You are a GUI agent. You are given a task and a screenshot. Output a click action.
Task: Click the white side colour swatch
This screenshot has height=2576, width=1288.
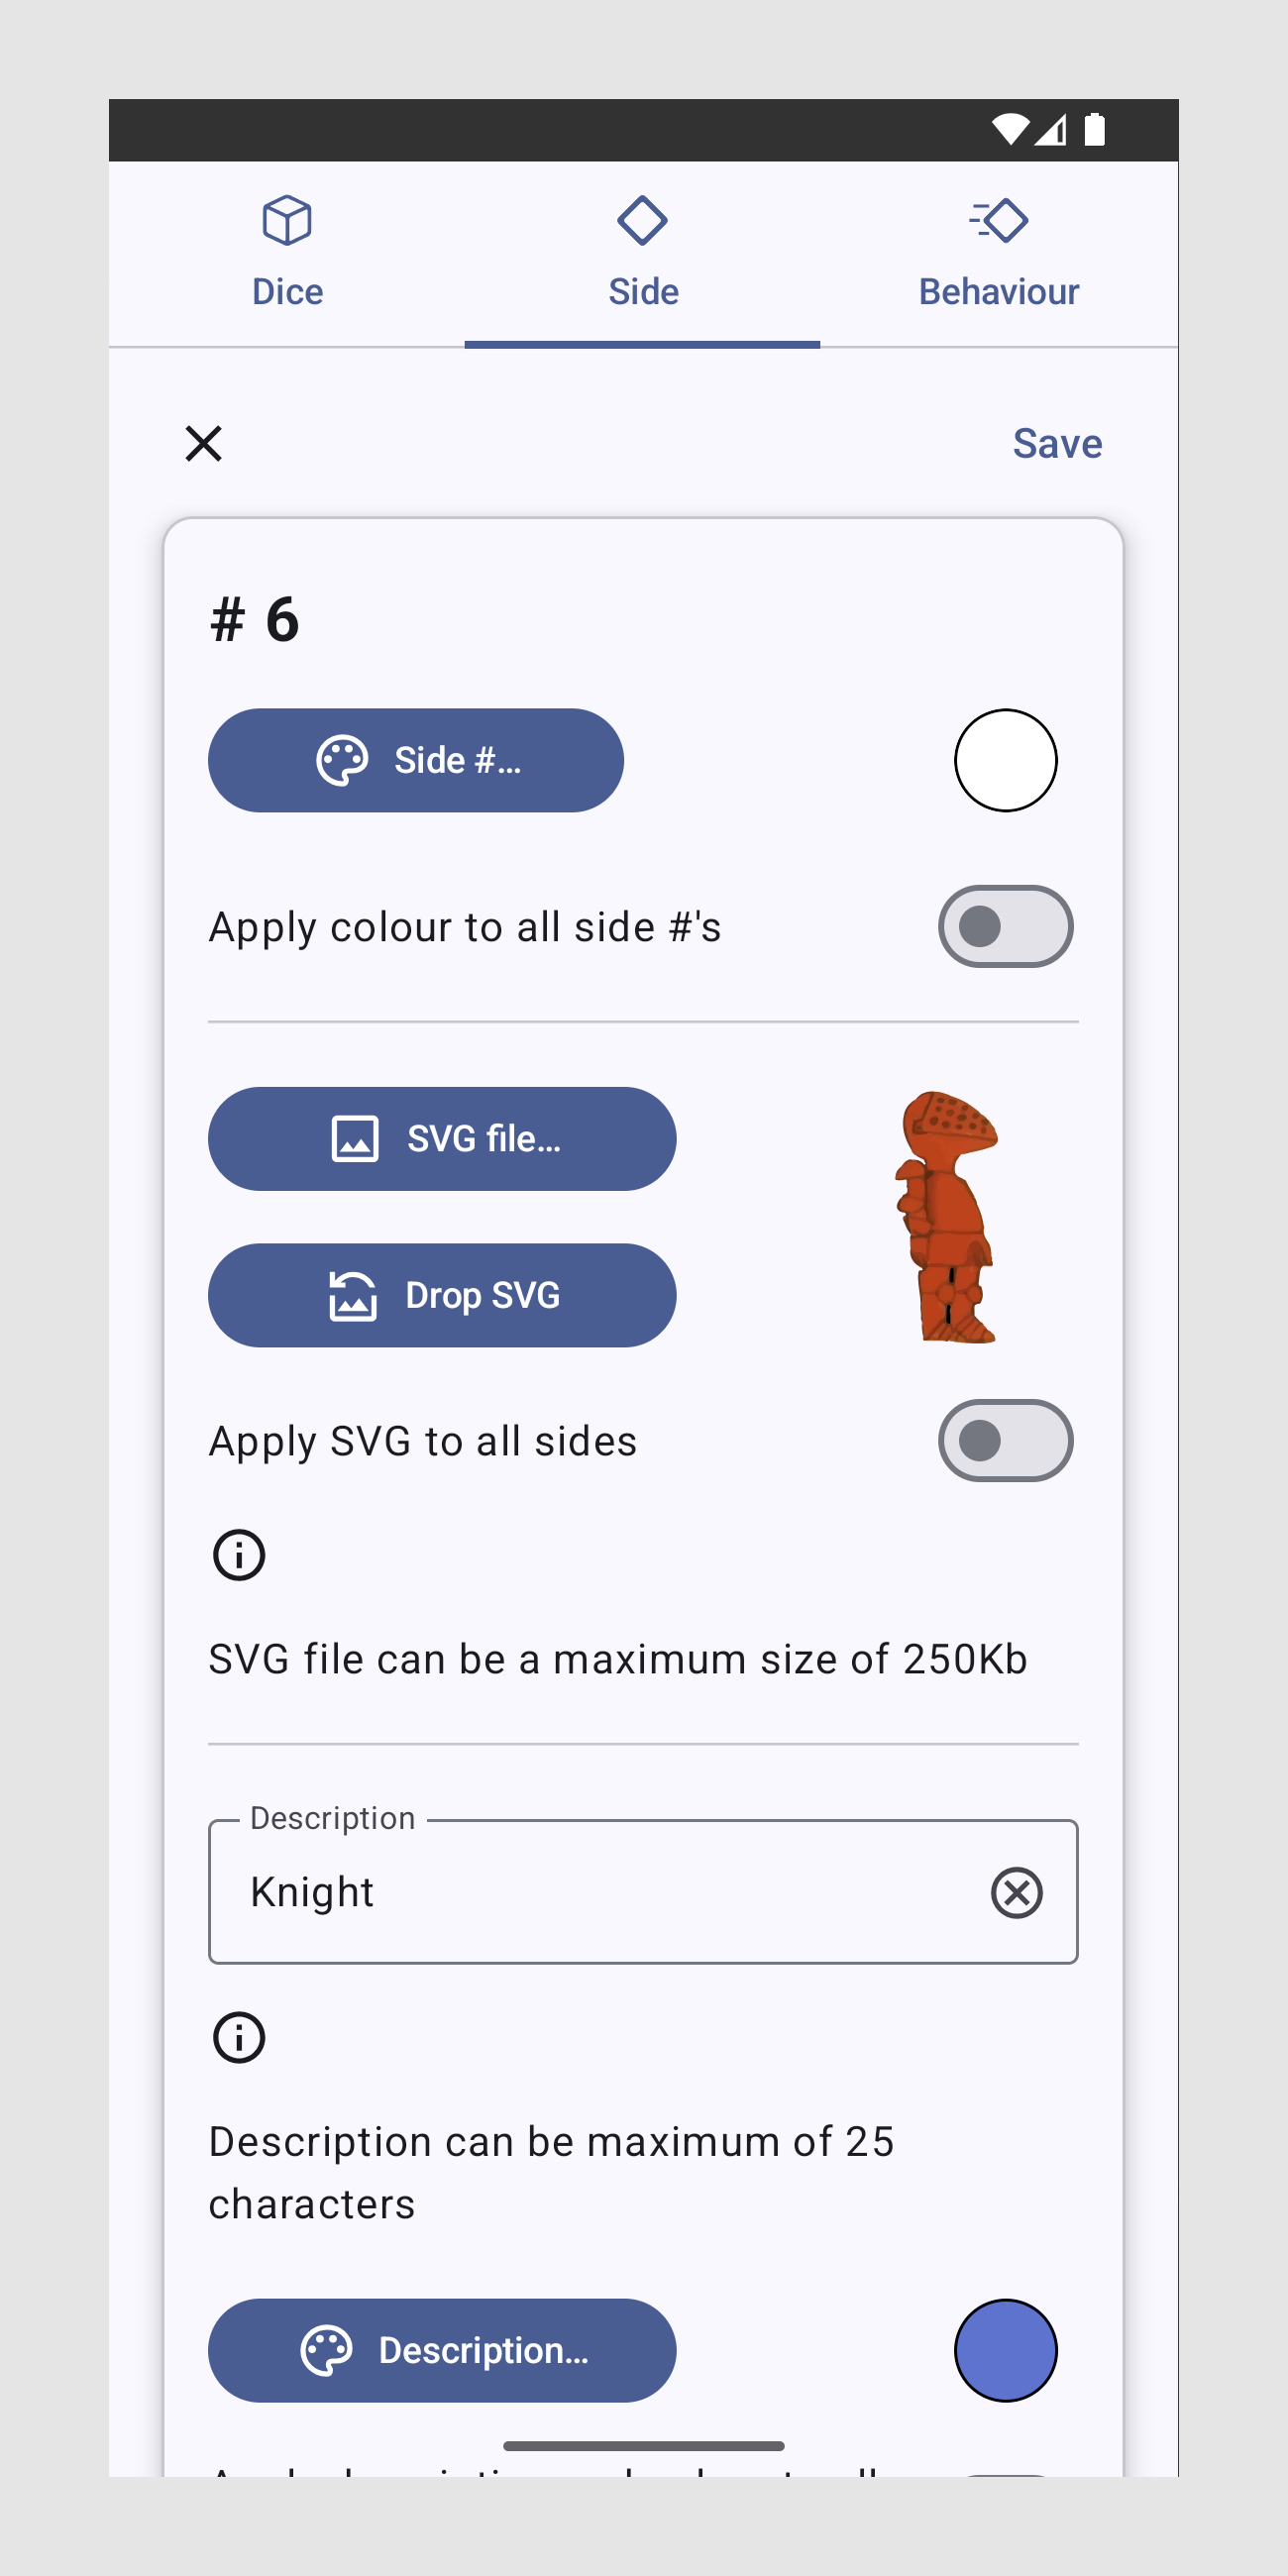[x=1005, y=760]
